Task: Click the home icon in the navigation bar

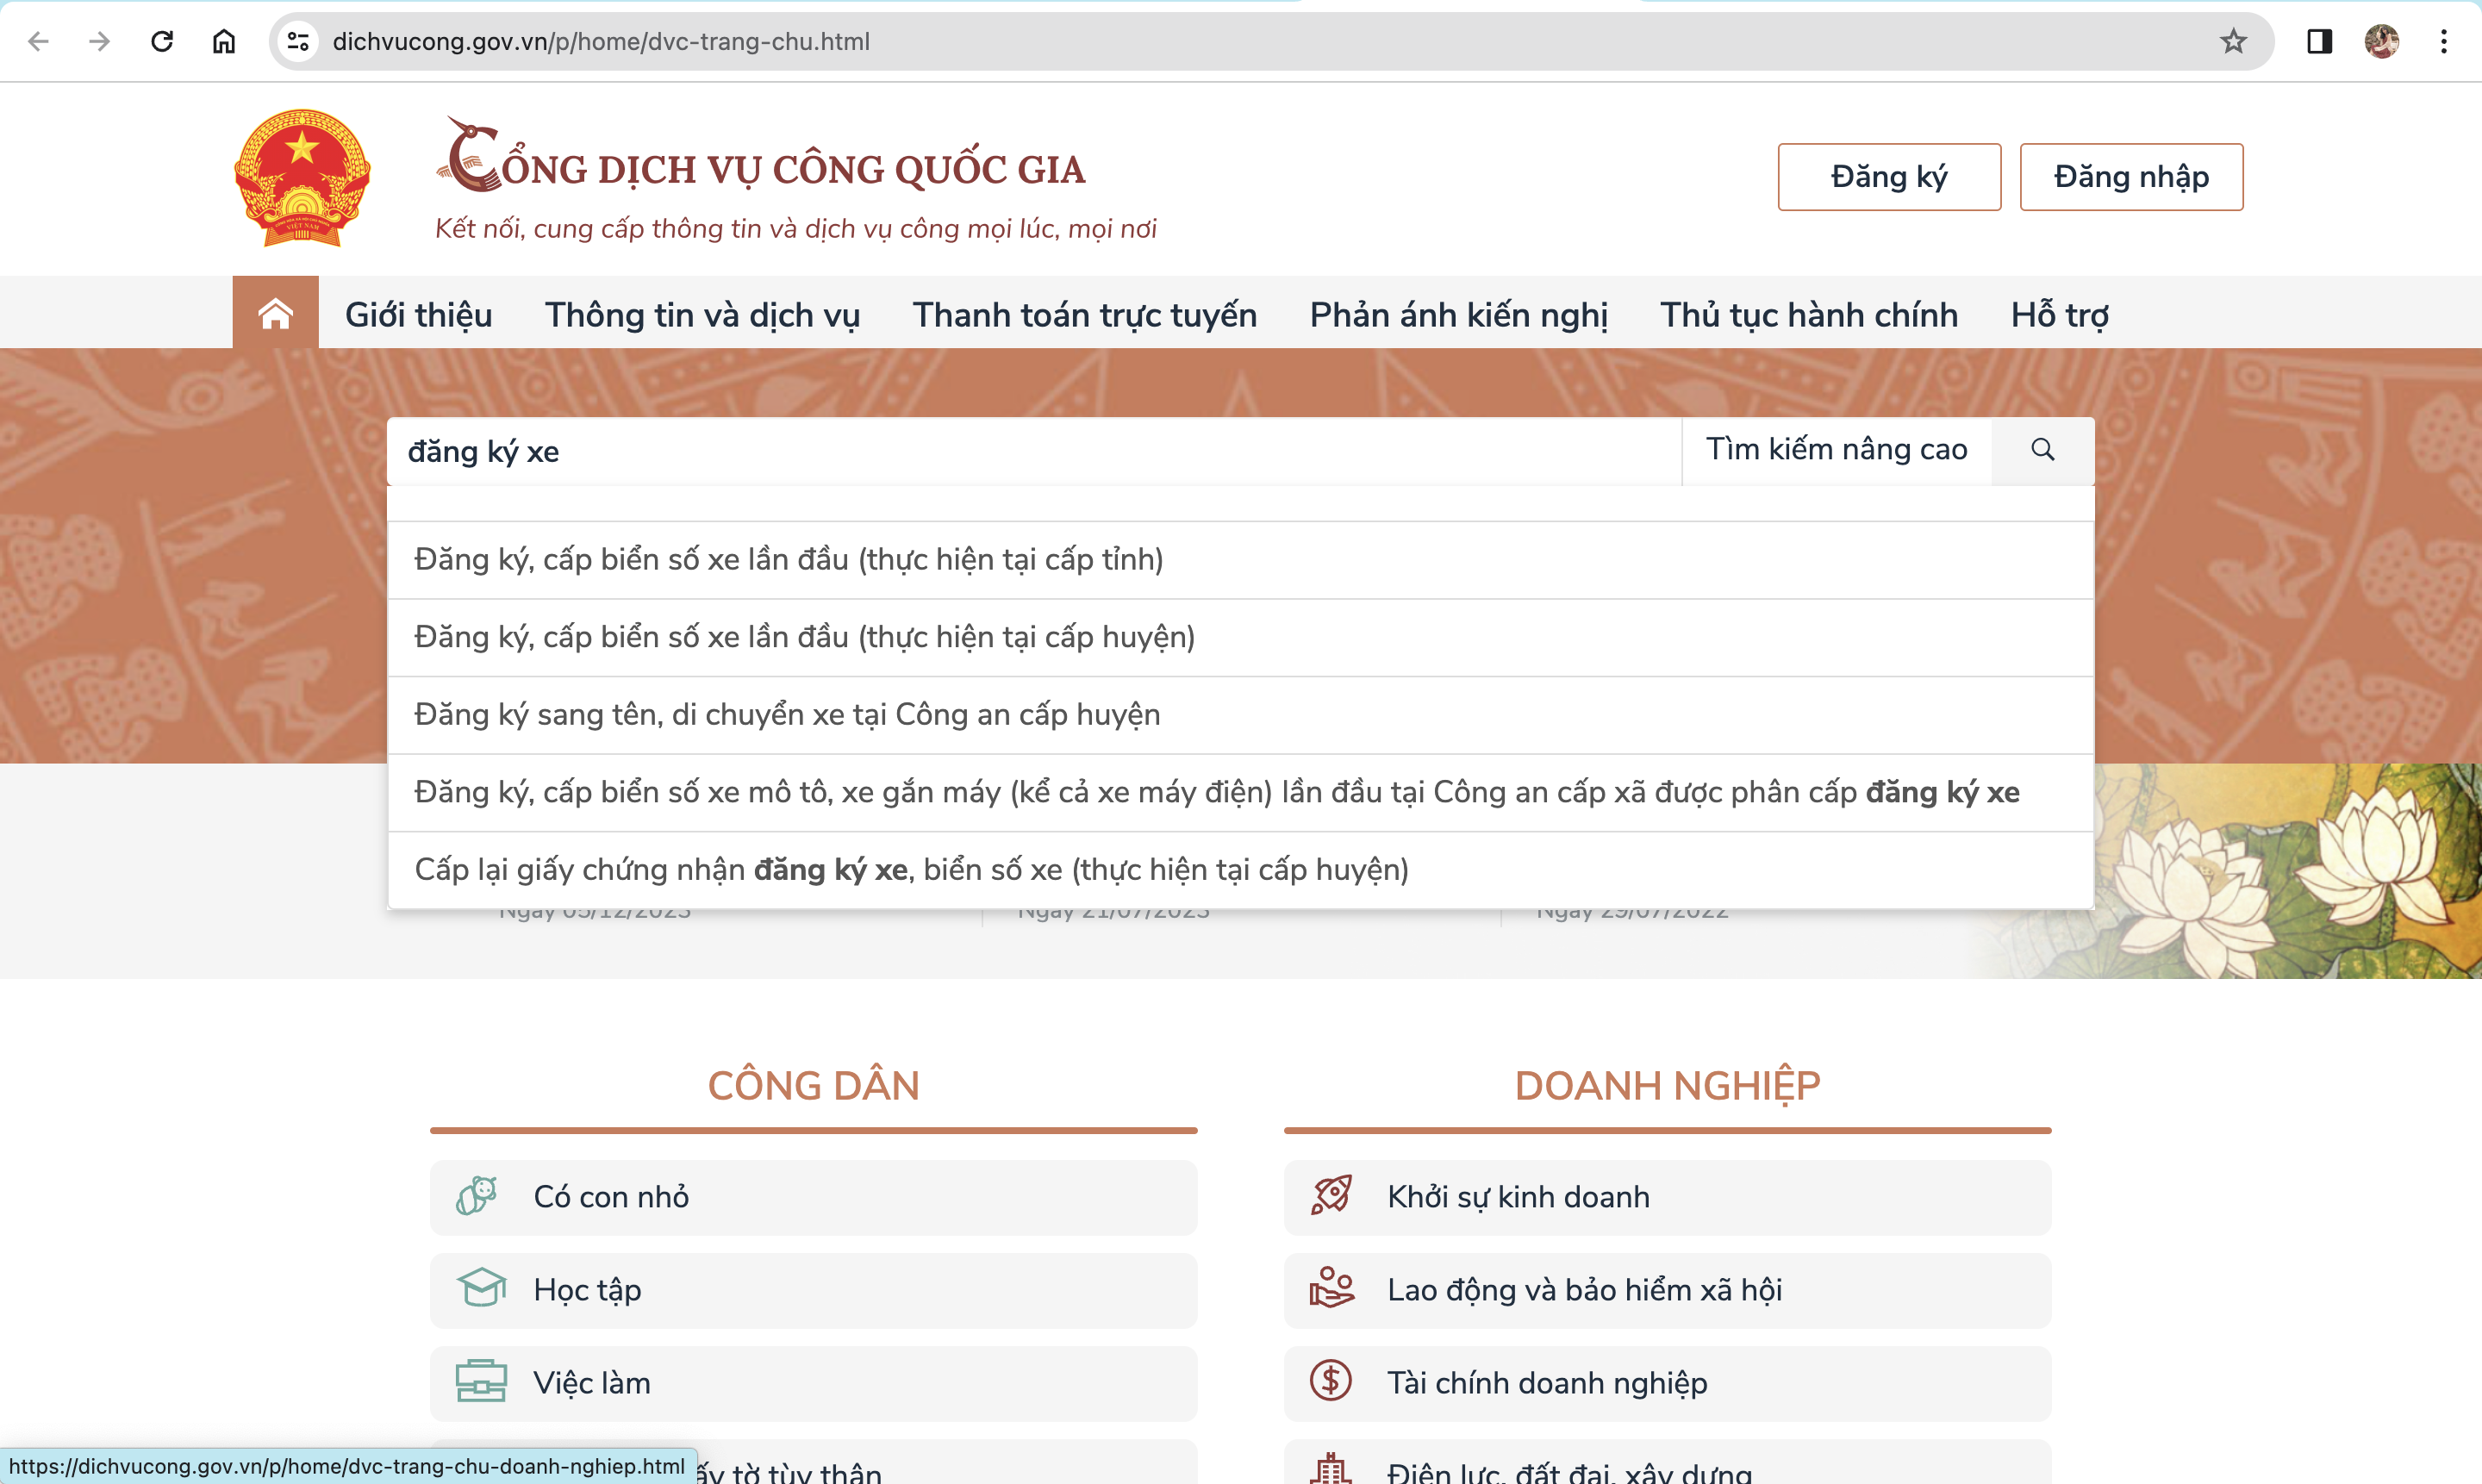Action: [275, 313]
